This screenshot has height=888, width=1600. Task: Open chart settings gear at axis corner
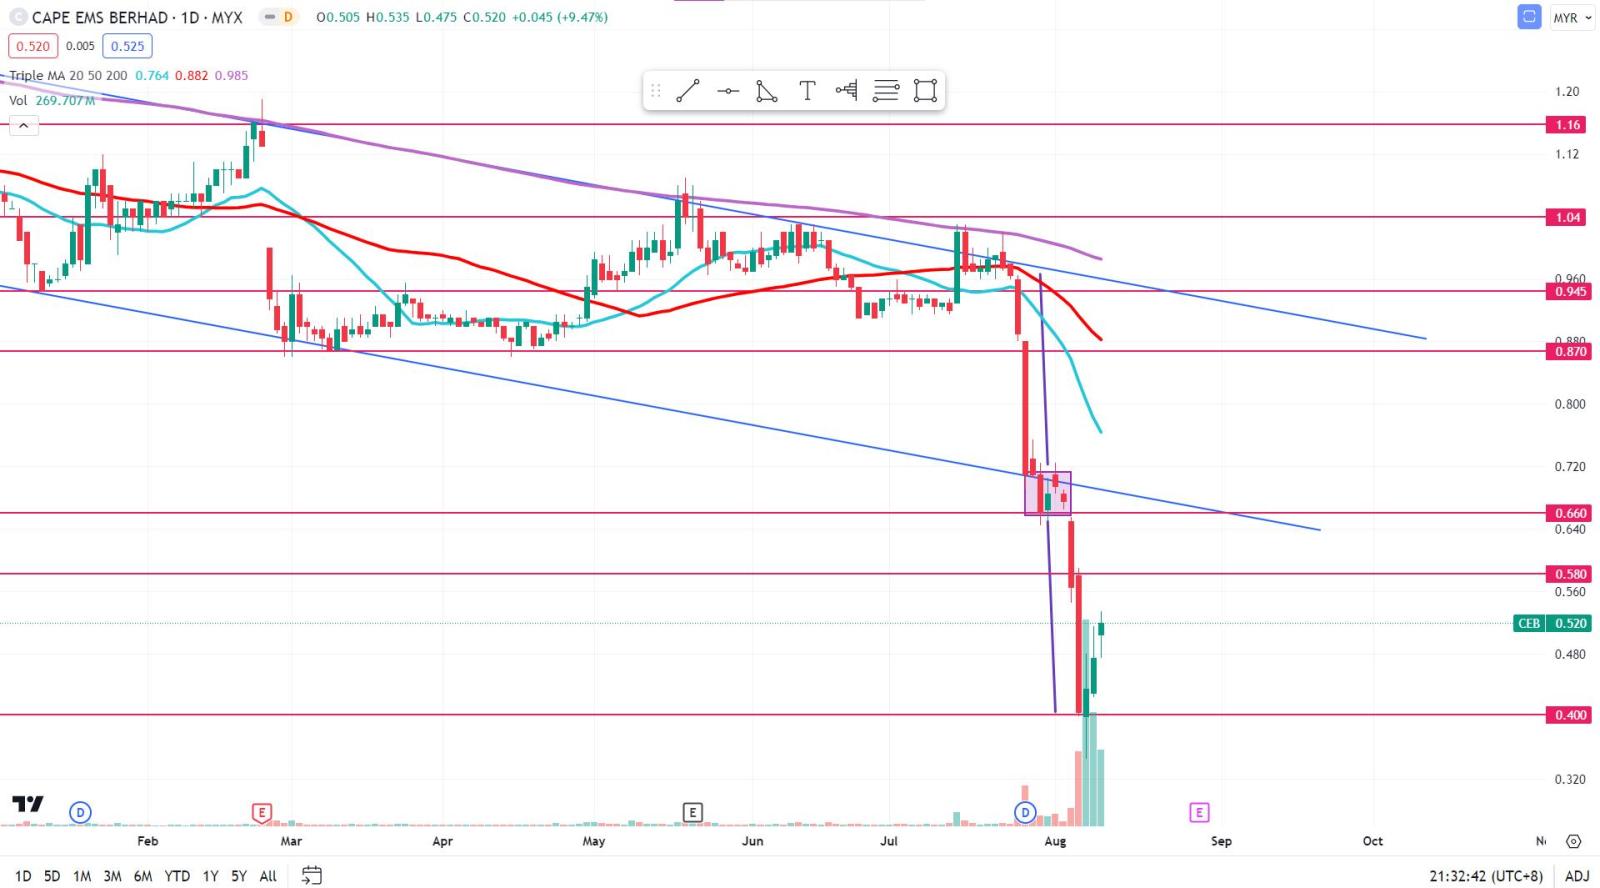point(1574,841)
